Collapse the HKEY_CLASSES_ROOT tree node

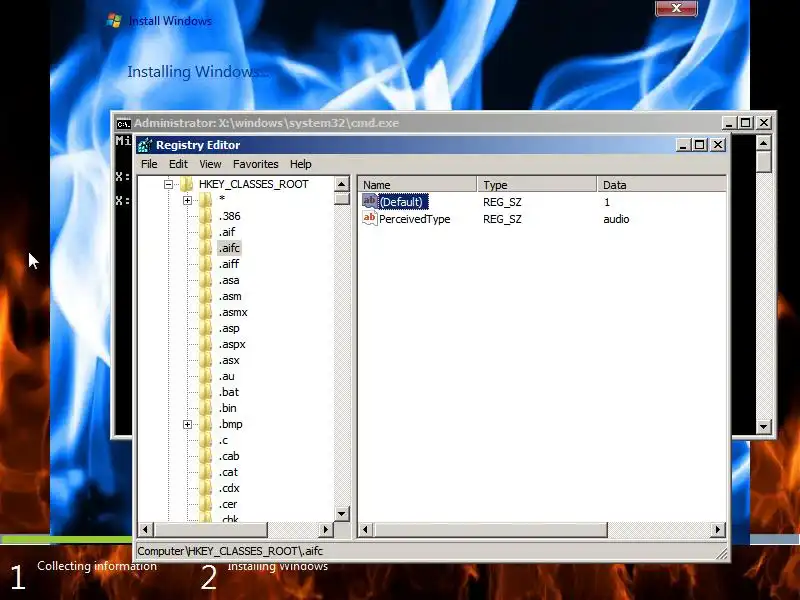point(168,184)
